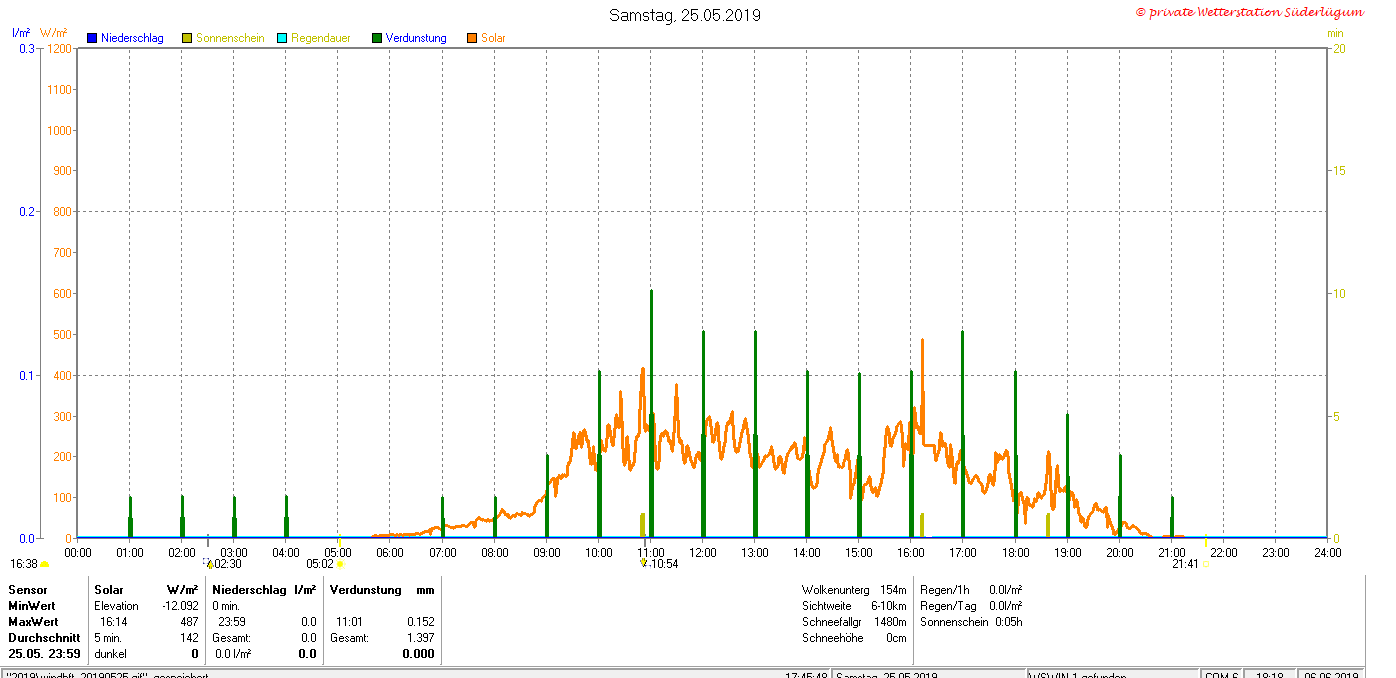Click the Verdunstung column header in table
Image resolution: width=1396 pixels, height=678 pixels.
click(366, 590)
